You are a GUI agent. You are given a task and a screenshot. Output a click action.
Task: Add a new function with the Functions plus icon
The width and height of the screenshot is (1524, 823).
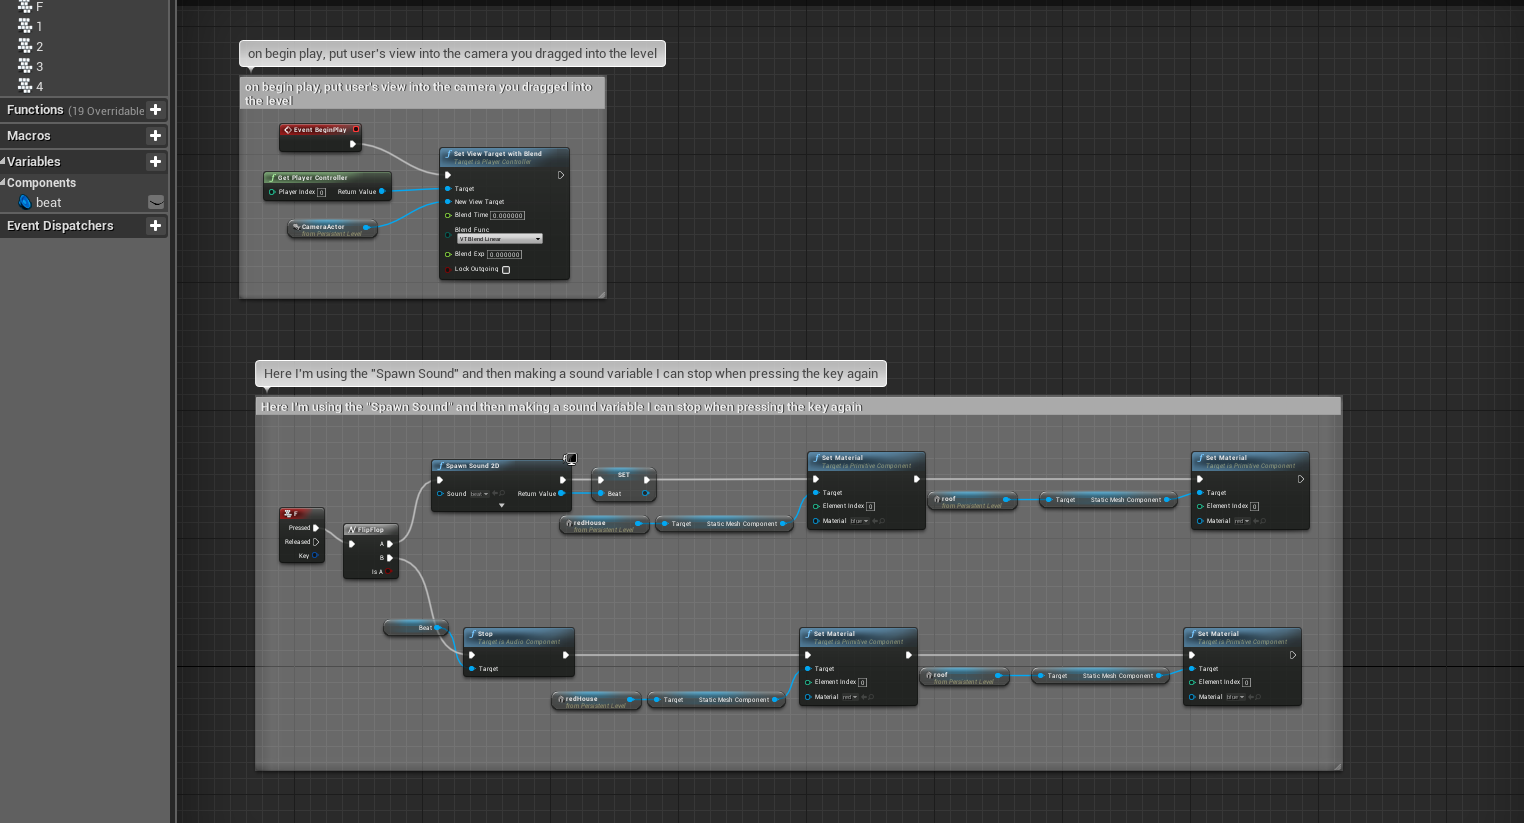coord(155,110)
